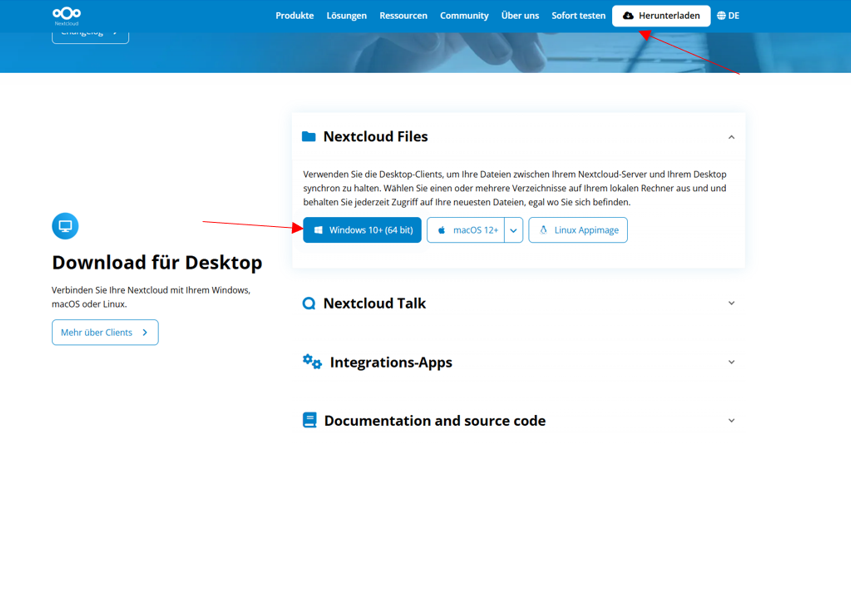Follow the Mehr über Clients link

pyautogui.click(x=105, y=332)
